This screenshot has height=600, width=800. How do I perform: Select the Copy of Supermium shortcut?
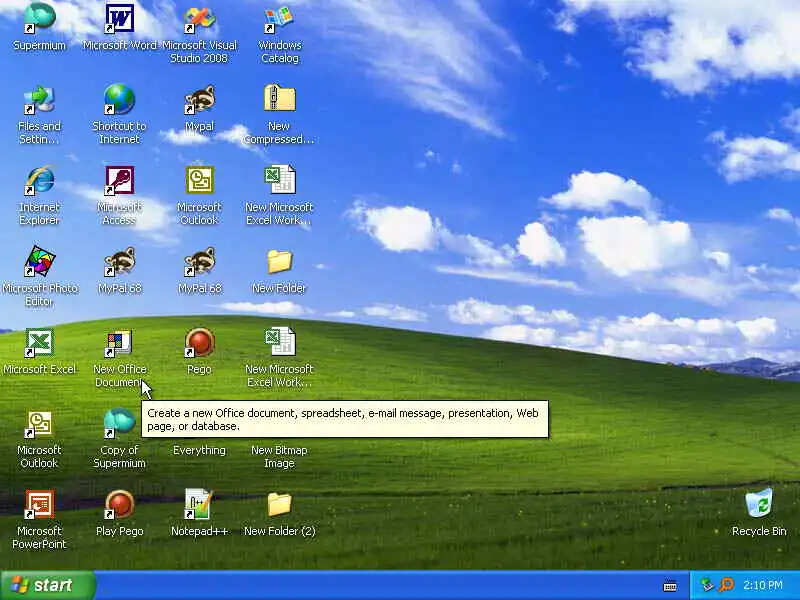119,423
